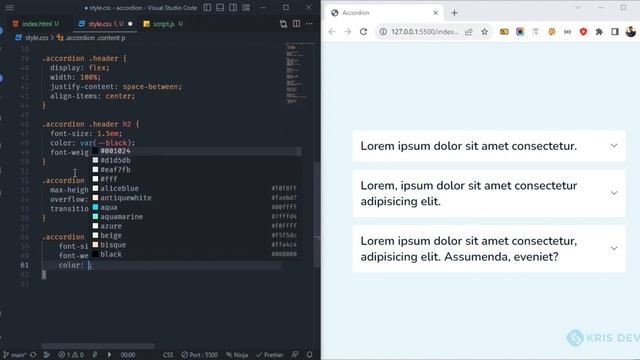Screen dimensions: 640x360
Task: Click the red shield extension icon
Action: click(x=583, y=32)
